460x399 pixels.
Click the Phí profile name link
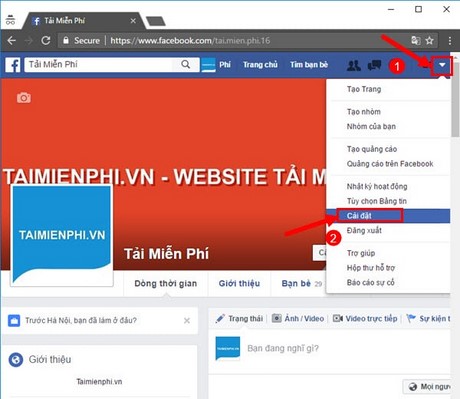[x=225, y=65]
